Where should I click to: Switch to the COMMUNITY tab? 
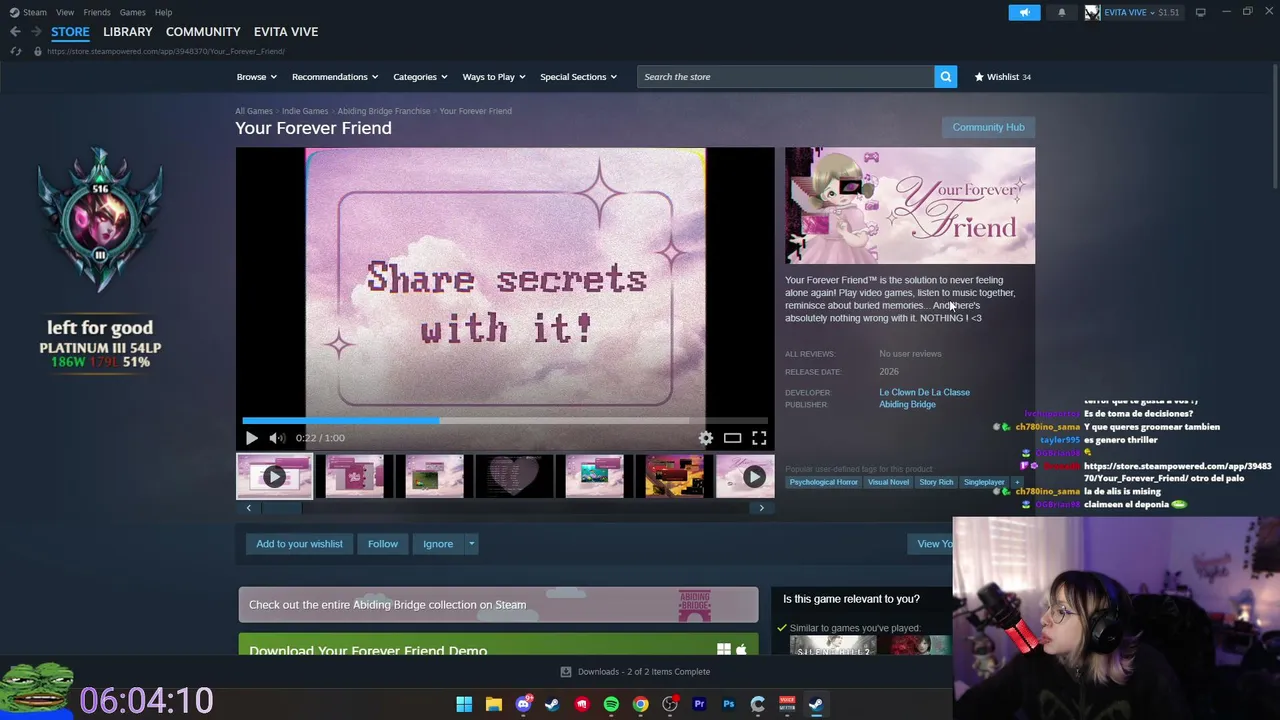tap(203, 32)
